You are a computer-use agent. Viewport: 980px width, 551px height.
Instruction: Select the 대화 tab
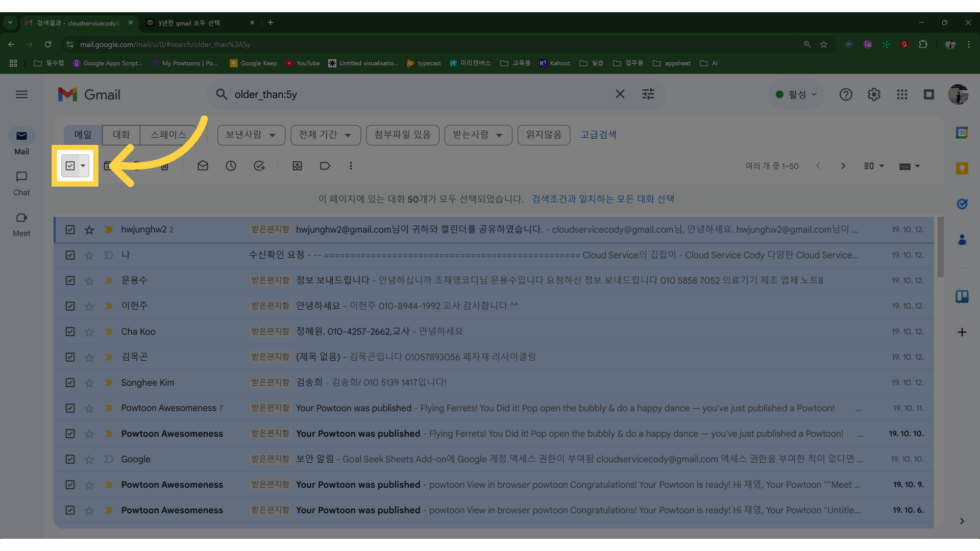point(121,135)
